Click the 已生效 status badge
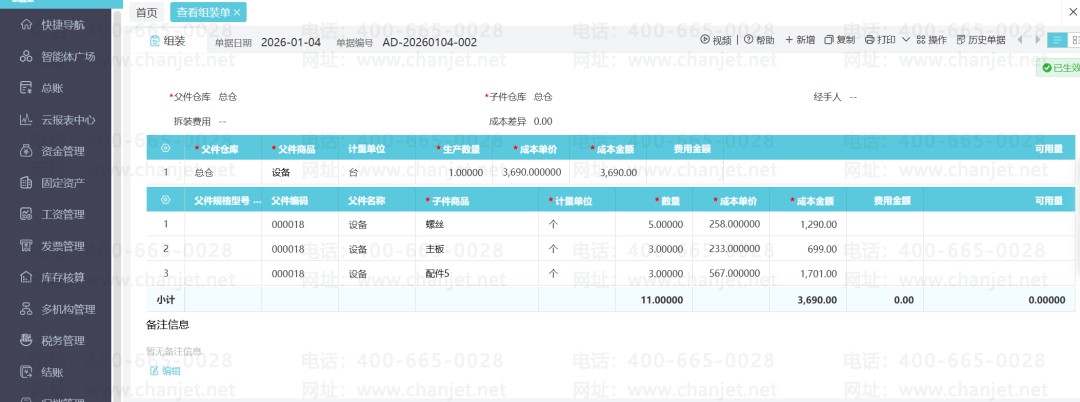 coord(1058,67)
